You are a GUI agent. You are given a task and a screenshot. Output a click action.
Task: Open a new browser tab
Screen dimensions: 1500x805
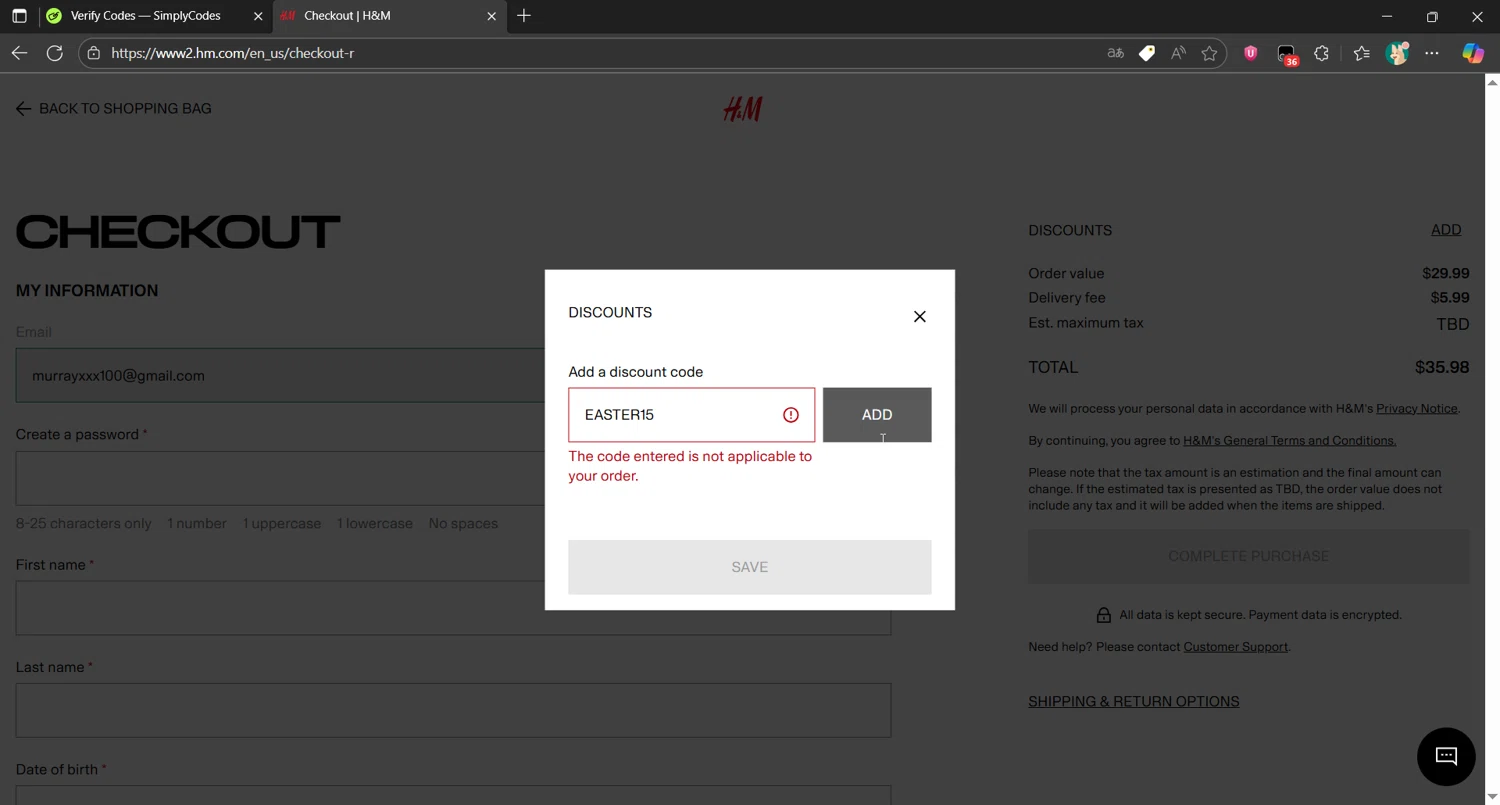coord(524,16)
